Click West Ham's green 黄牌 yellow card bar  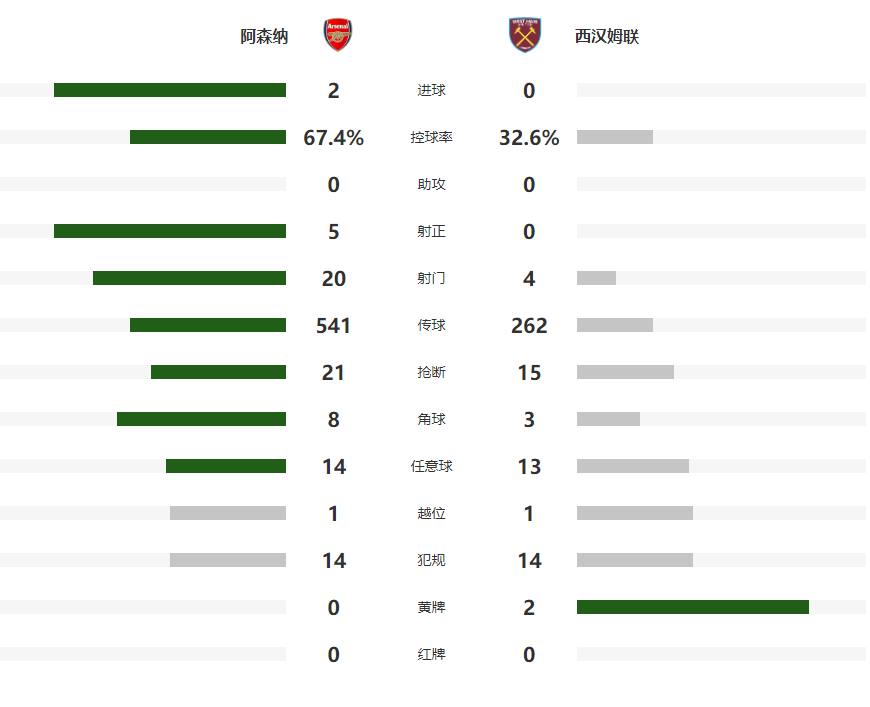[693, 607]
